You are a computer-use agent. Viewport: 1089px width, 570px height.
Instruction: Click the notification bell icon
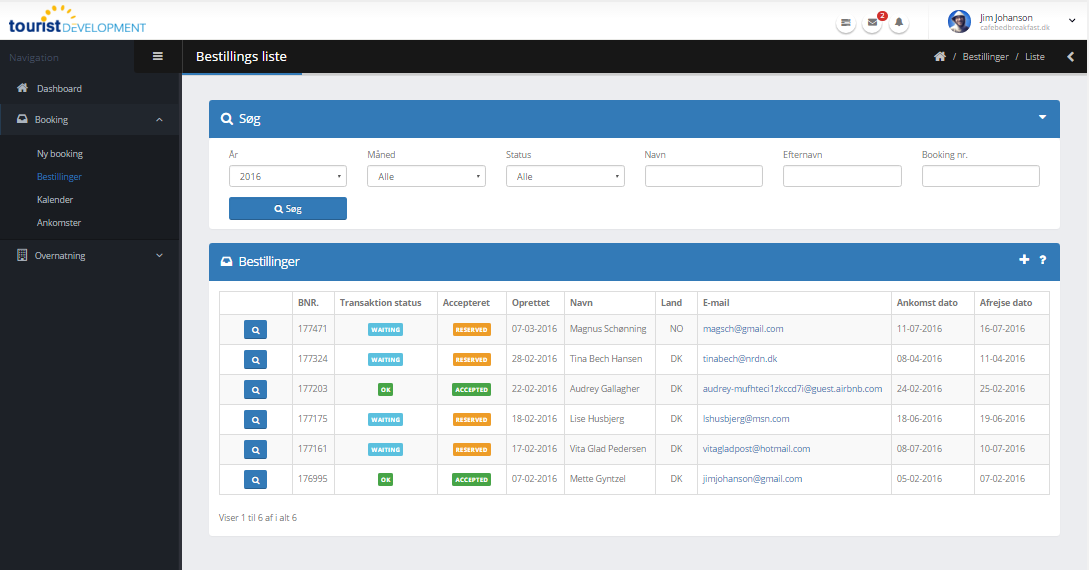(899, 22)
